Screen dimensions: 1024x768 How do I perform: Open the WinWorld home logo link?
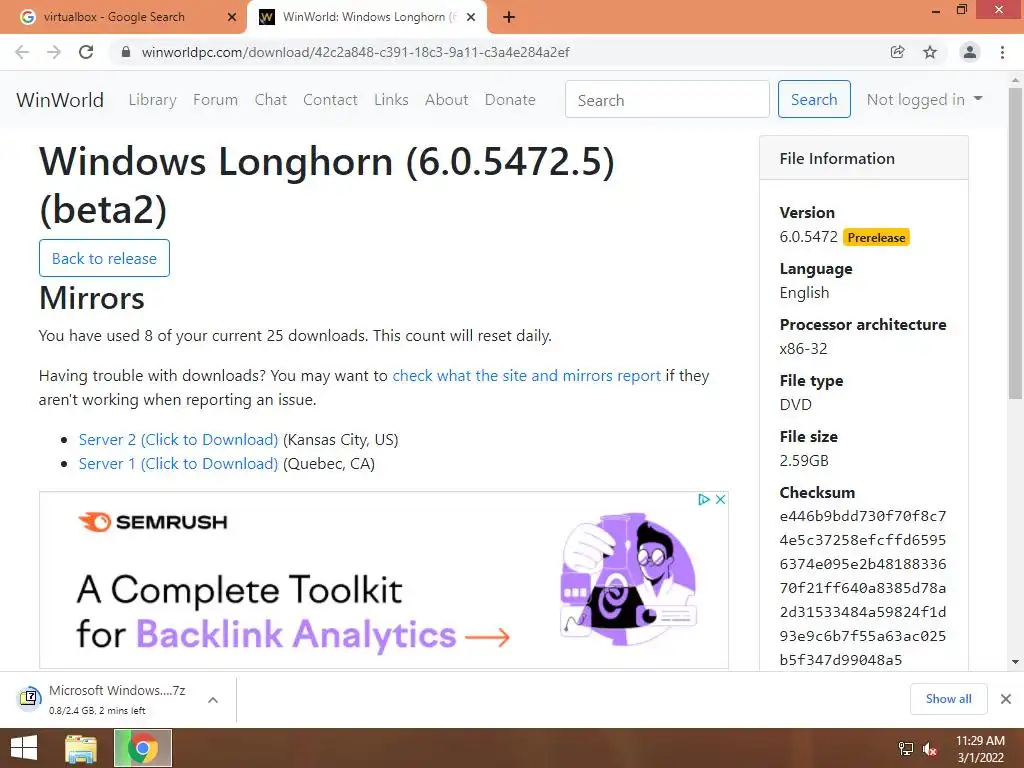pyautogui.click(x=60, y=100)
